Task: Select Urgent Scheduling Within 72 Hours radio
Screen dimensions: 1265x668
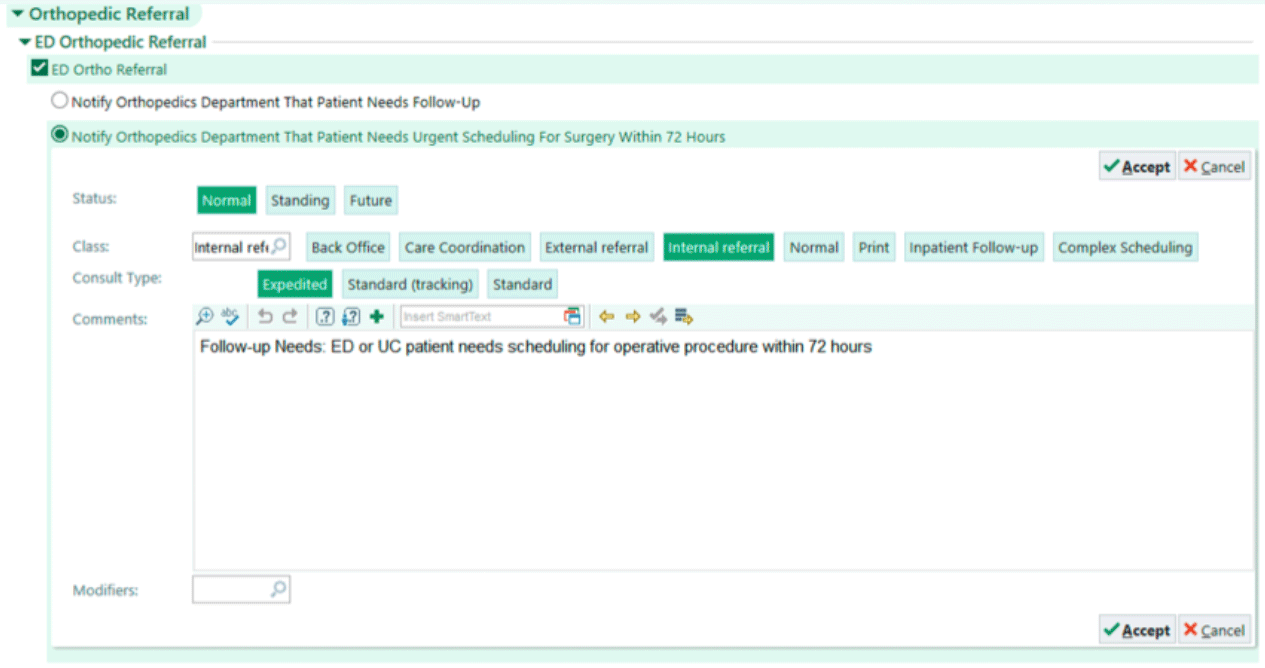Action: [x=60, y=135]
